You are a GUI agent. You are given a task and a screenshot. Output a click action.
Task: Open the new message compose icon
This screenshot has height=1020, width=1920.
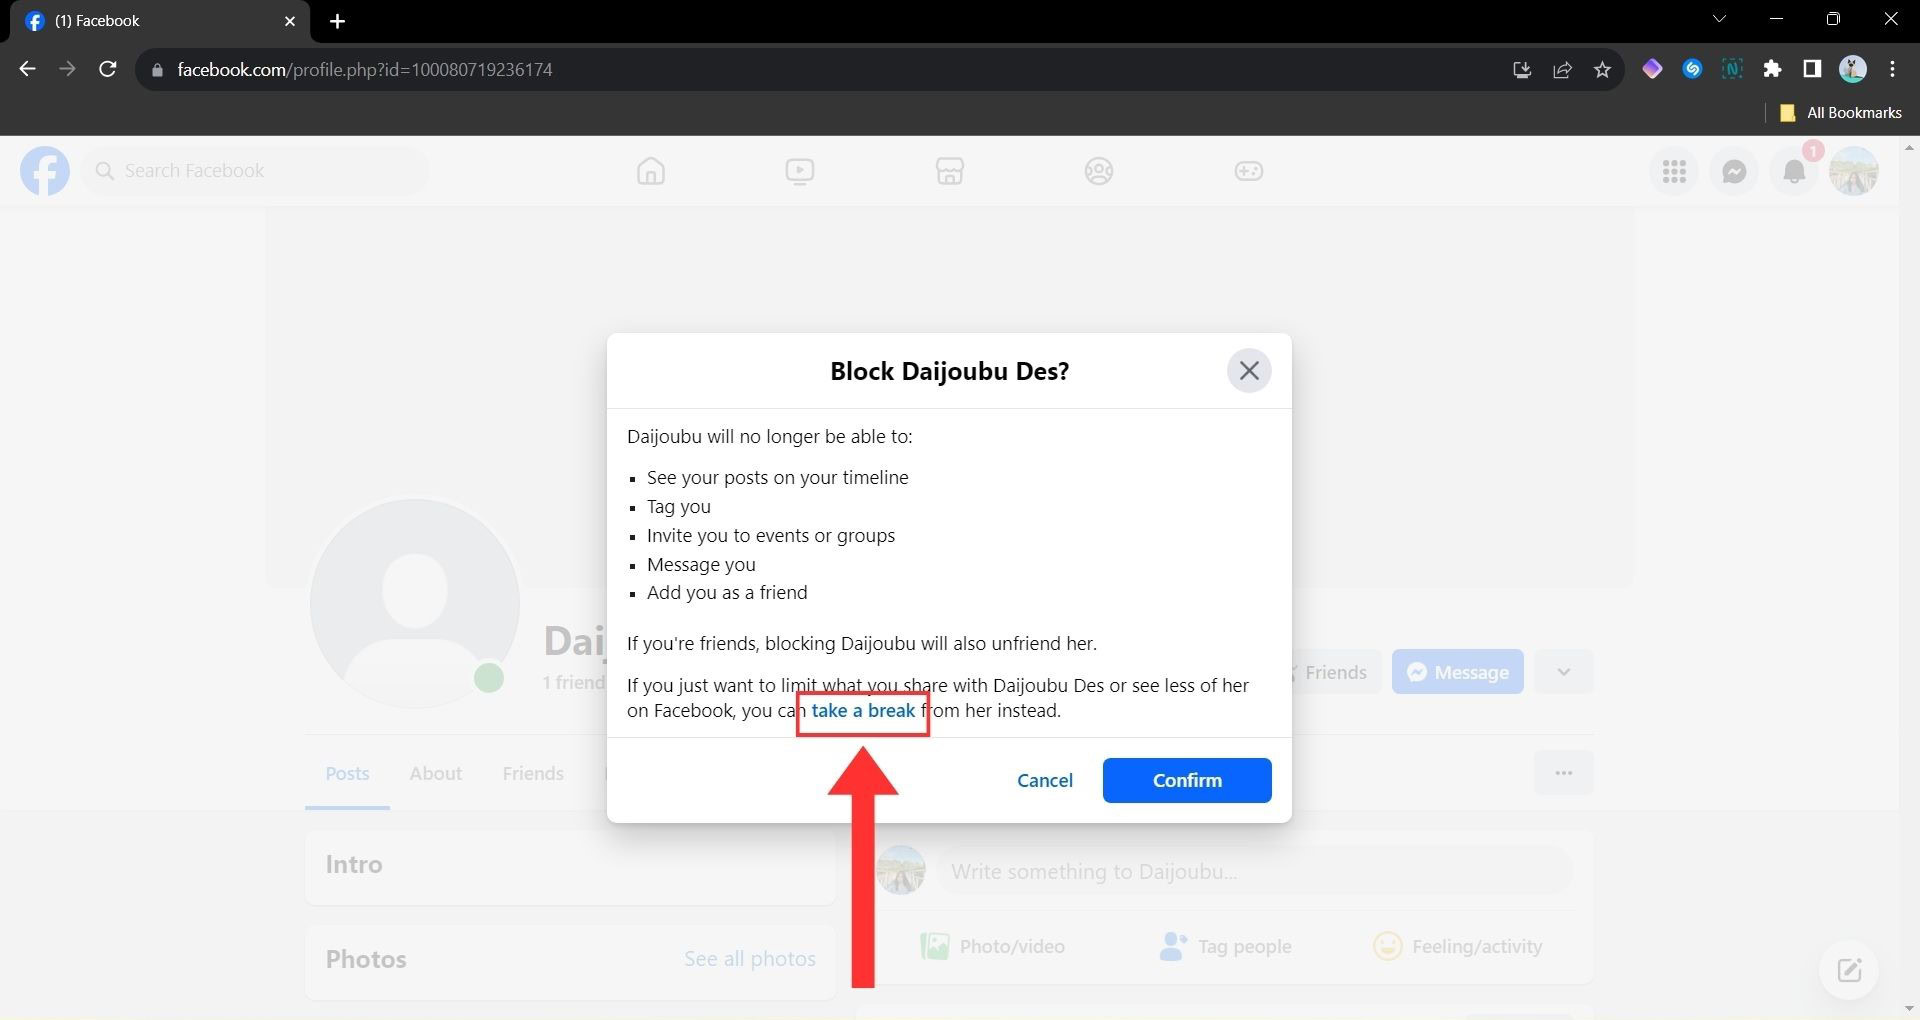pos(1849,970)
